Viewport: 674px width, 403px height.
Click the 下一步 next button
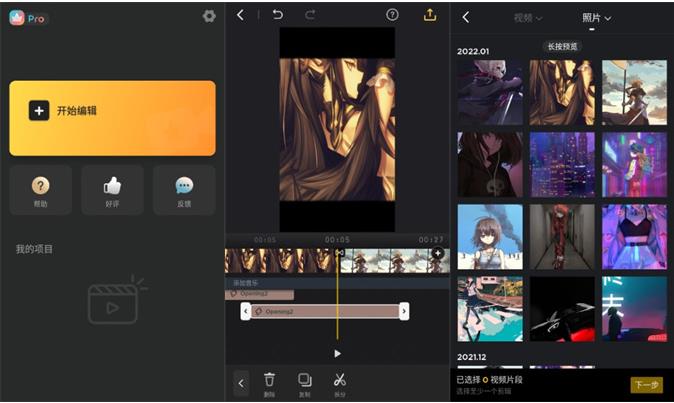[x=646, y=385]
